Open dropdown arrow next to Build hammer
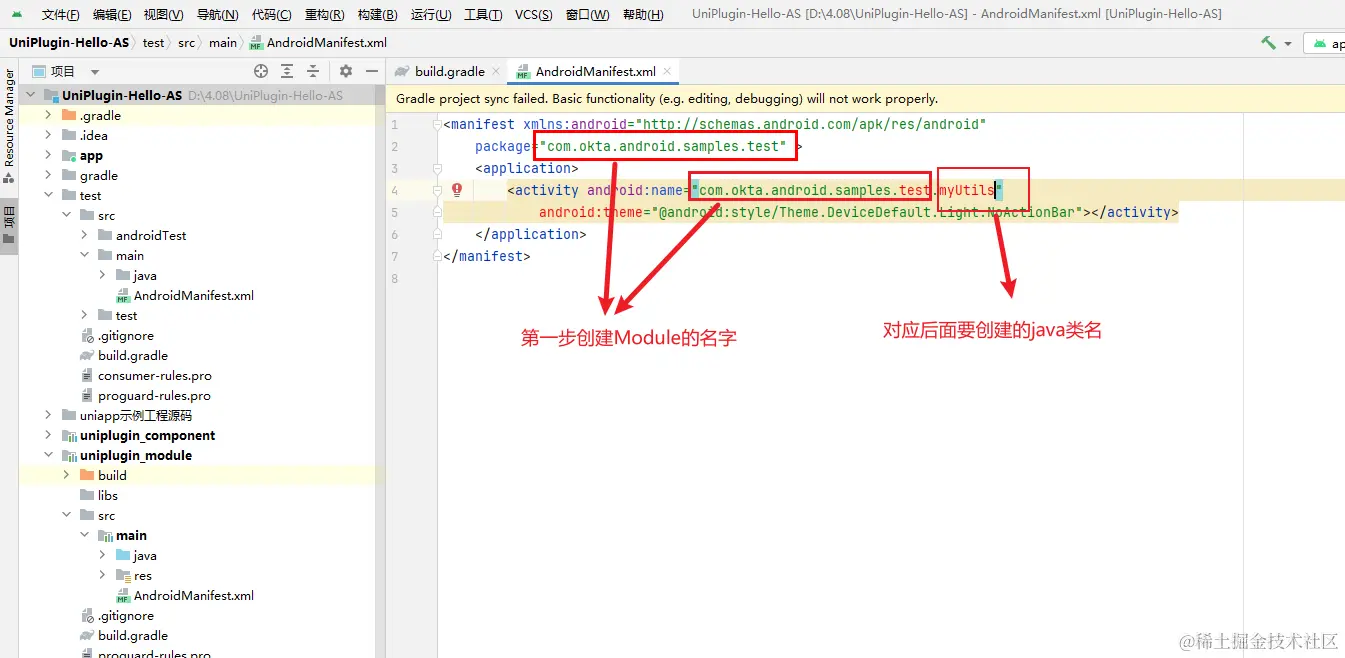The height and width of the screenshot is (658, 1345). (x=1288, y=44)
